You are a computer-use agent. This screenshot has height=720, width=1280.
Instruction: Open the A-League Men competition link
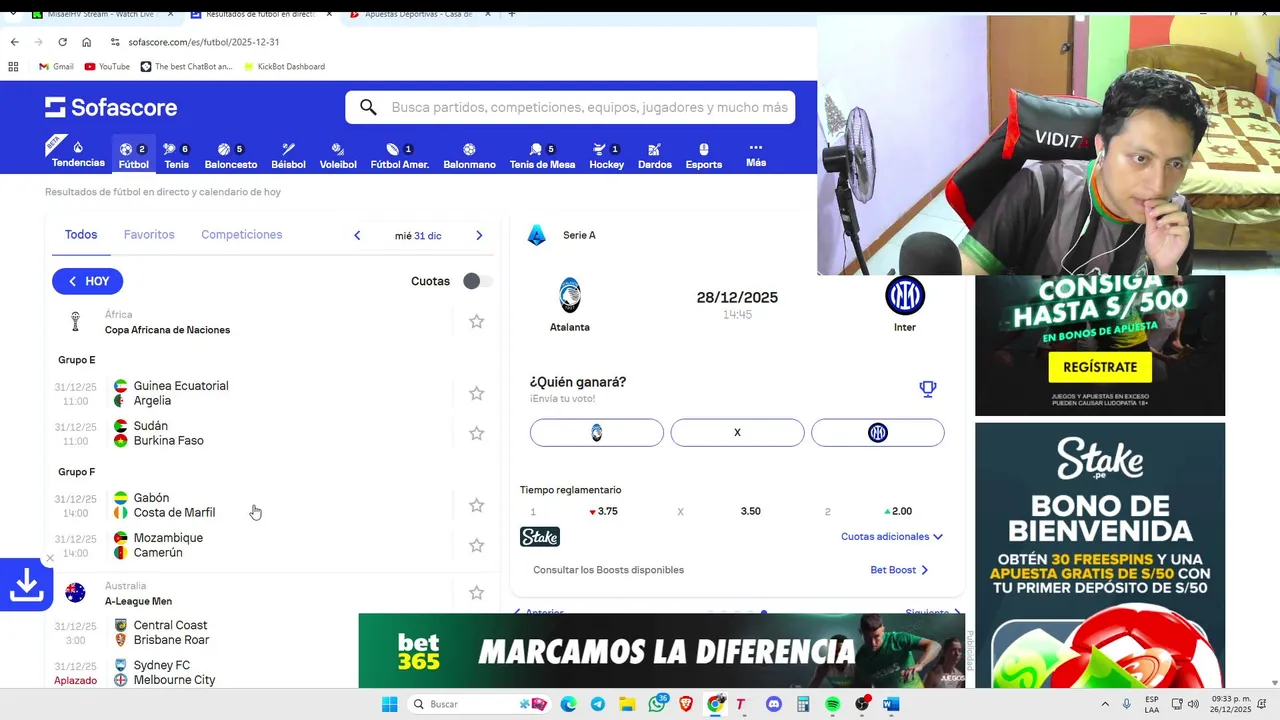pos(138,601)
